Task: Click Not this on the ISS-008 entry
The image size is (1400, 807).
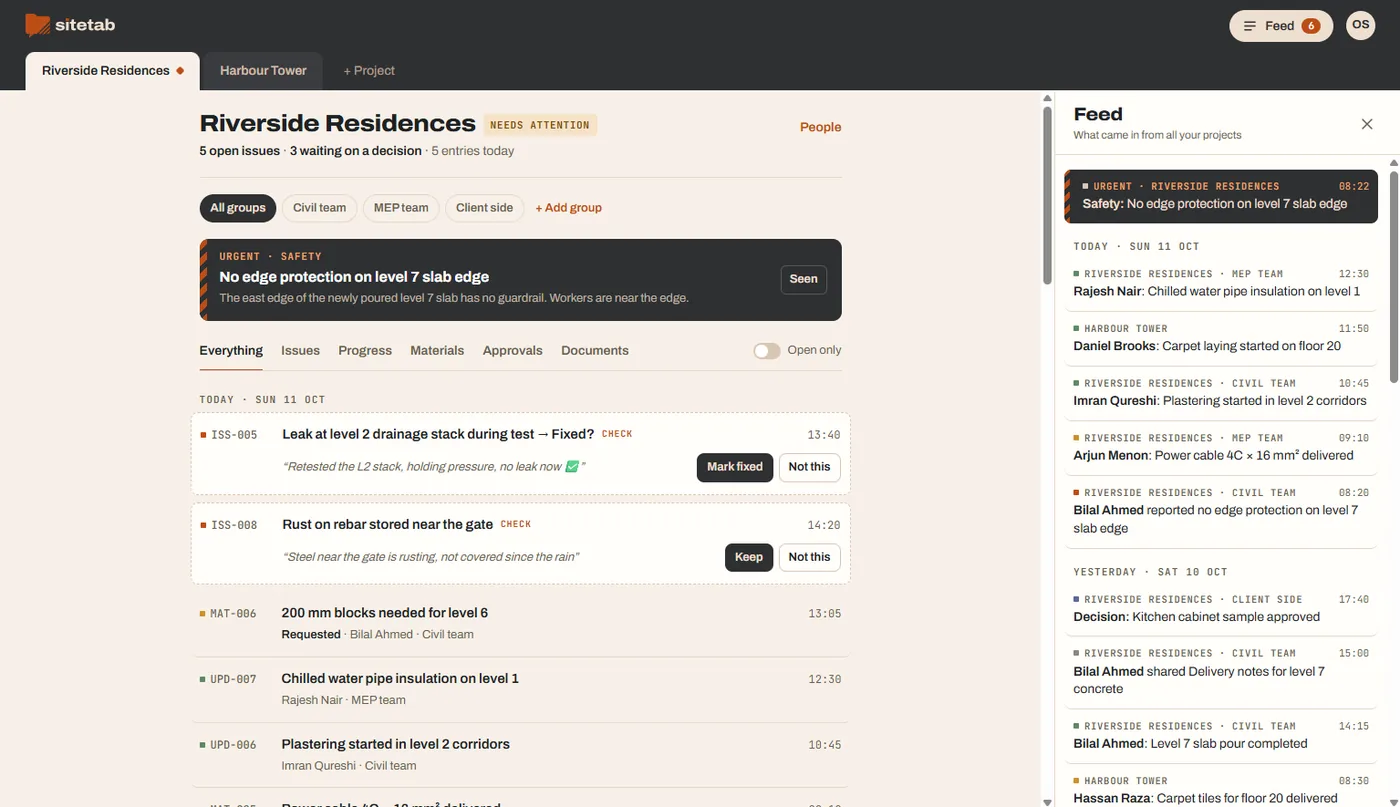Action: pyautogui.click(x=809, y=557)
